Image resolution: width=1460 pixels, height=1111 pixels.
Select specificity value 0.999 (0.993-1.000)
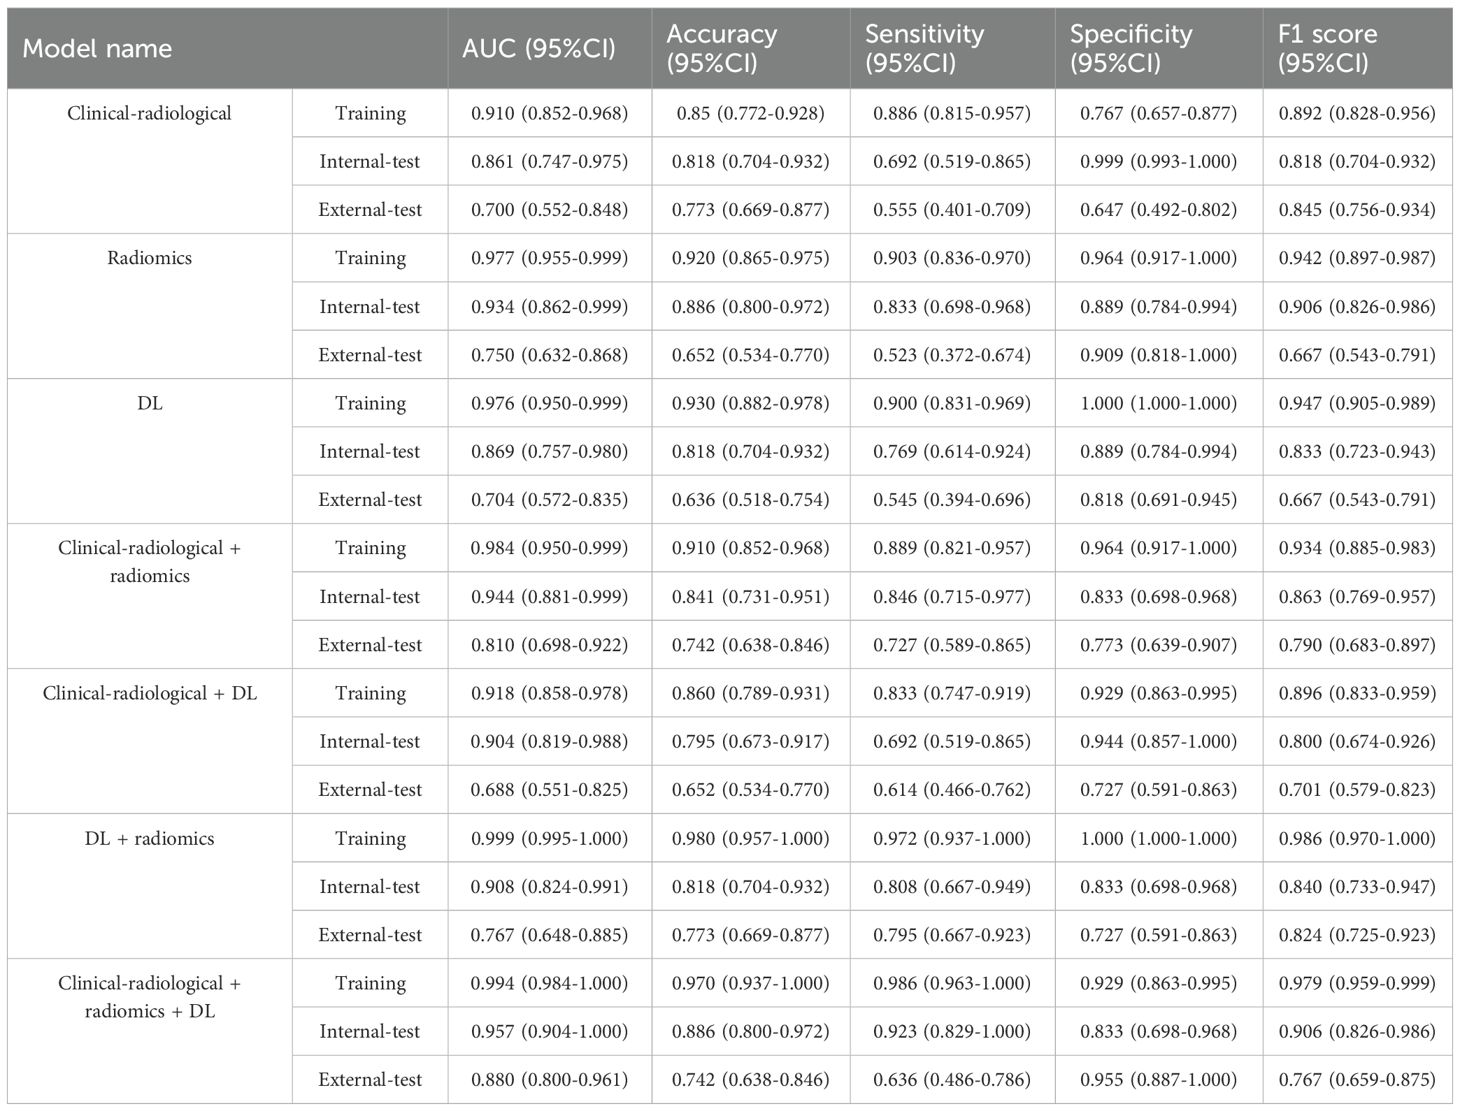pos(1158,161)
